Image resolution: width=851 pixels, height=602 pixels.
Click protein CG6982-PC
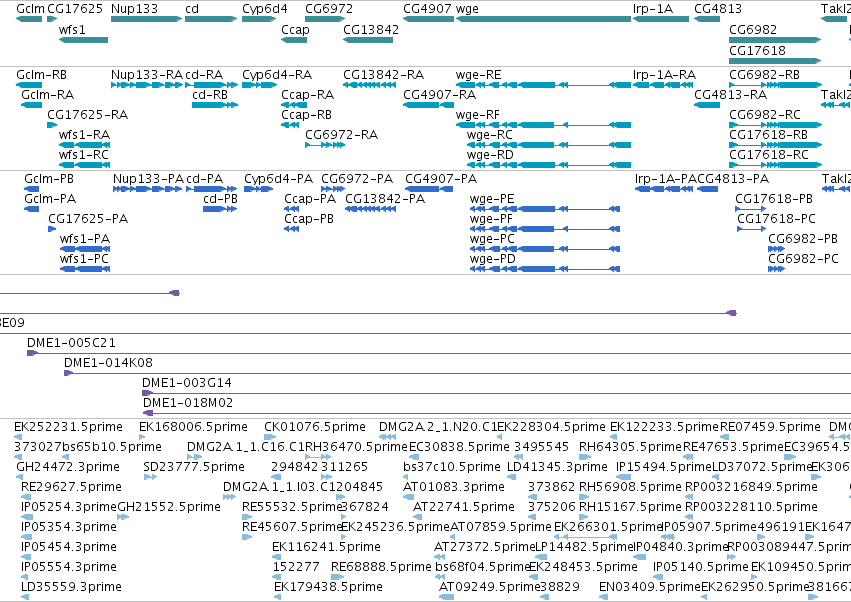[776, 269]
